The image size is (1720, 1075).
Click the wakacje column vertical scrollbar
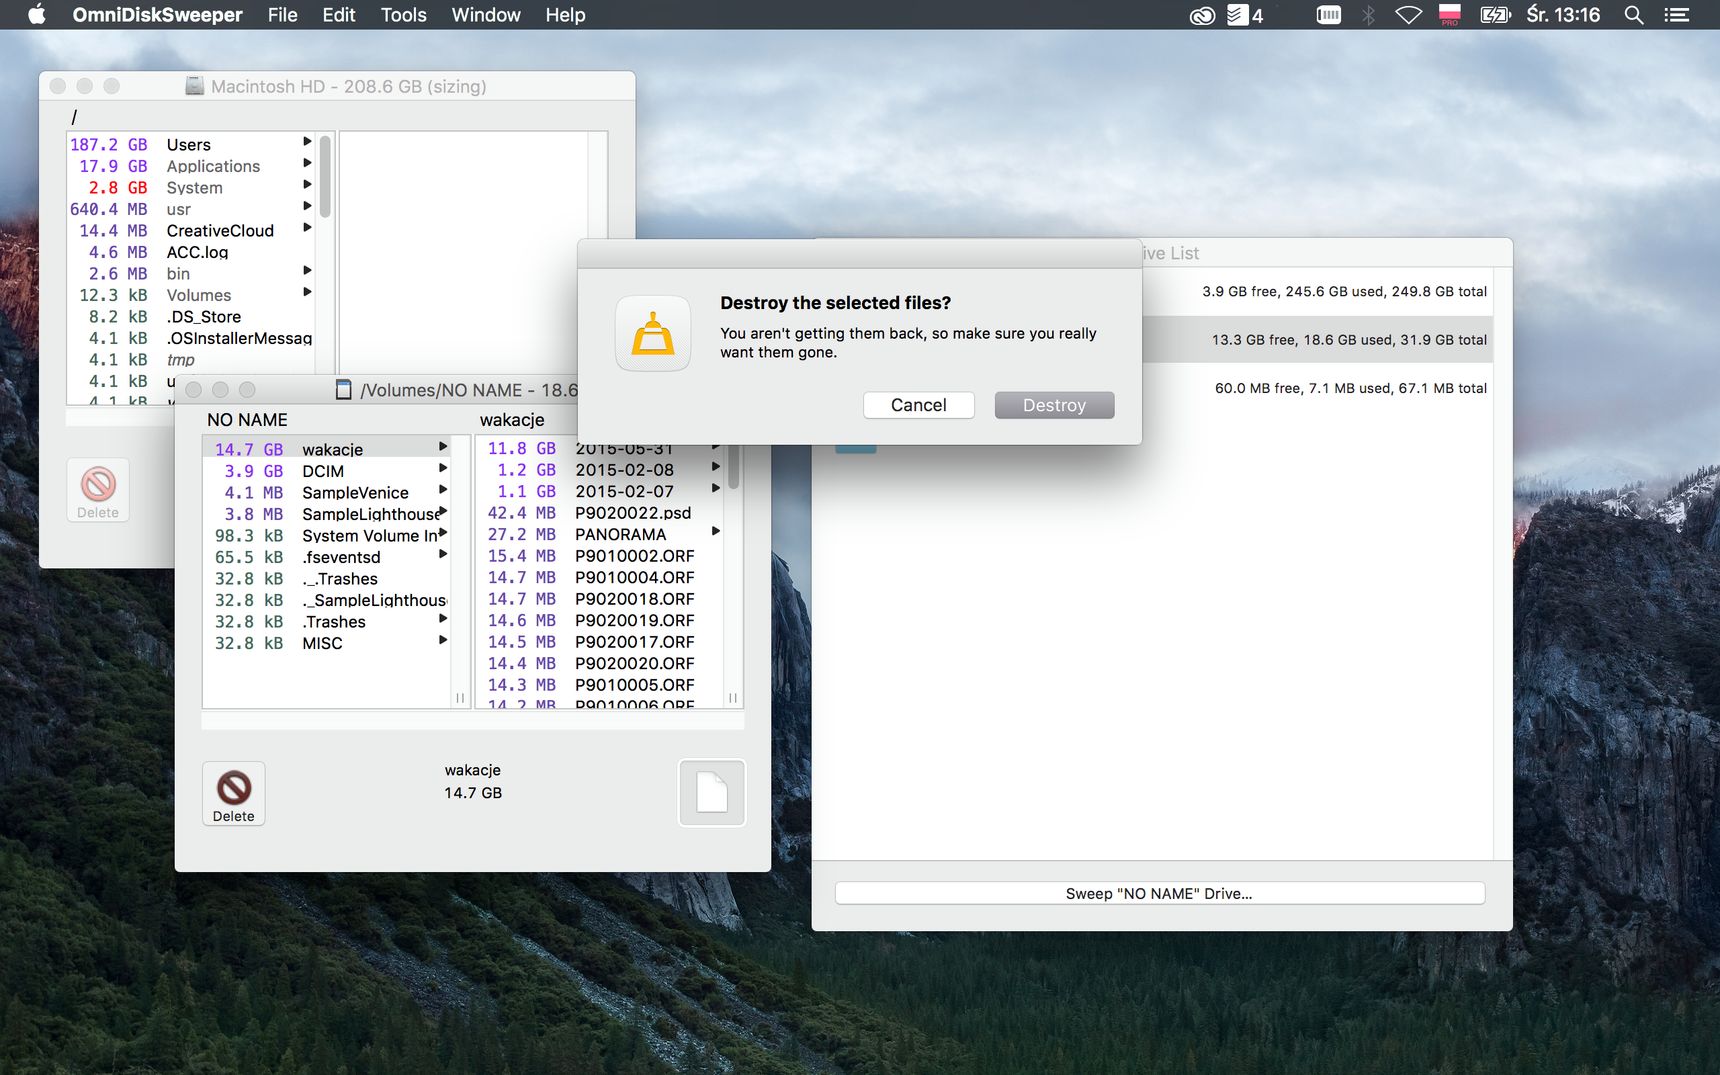click(734, 467)
